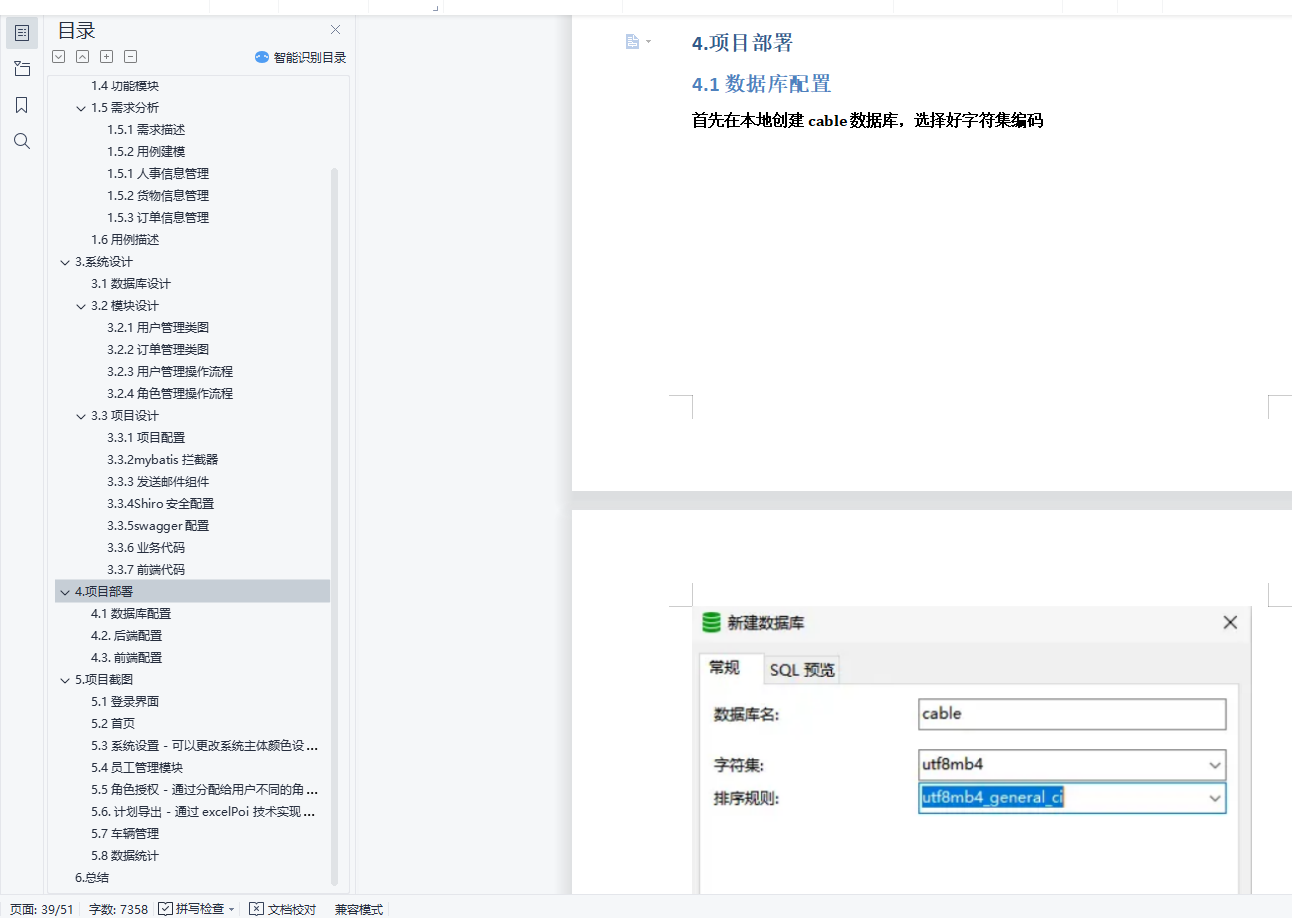This screenshot has width=1292, height=918.
Task: Click the 智能识别目录 label
Action: click(x=309, y=58)
